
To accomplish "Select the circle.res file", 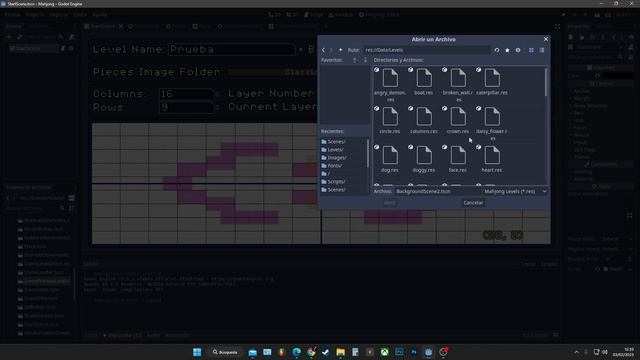I will (390, 121).
